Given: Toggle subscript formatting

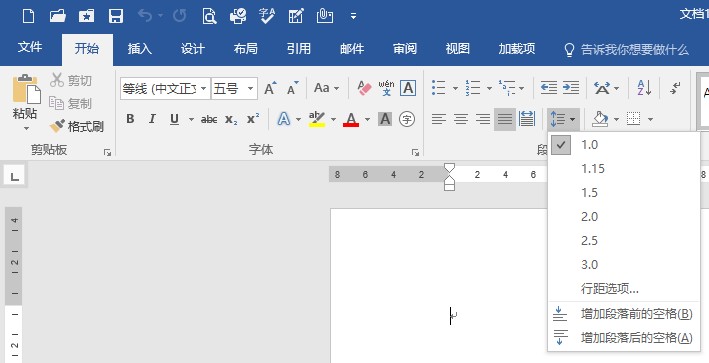Looking at the screenshot, I should pyautogui.click(x=231, y=119).
